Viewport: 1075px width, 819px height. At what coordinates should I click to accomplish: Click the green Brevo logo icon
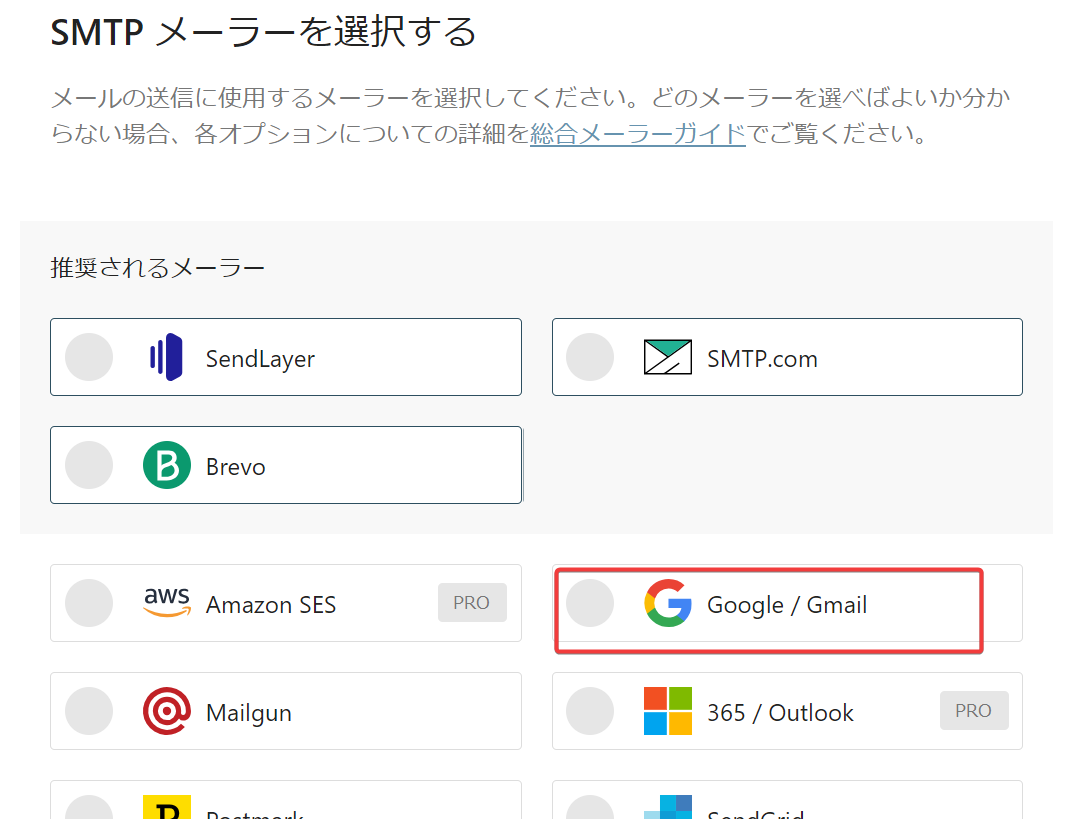click(x=167, y=464)
